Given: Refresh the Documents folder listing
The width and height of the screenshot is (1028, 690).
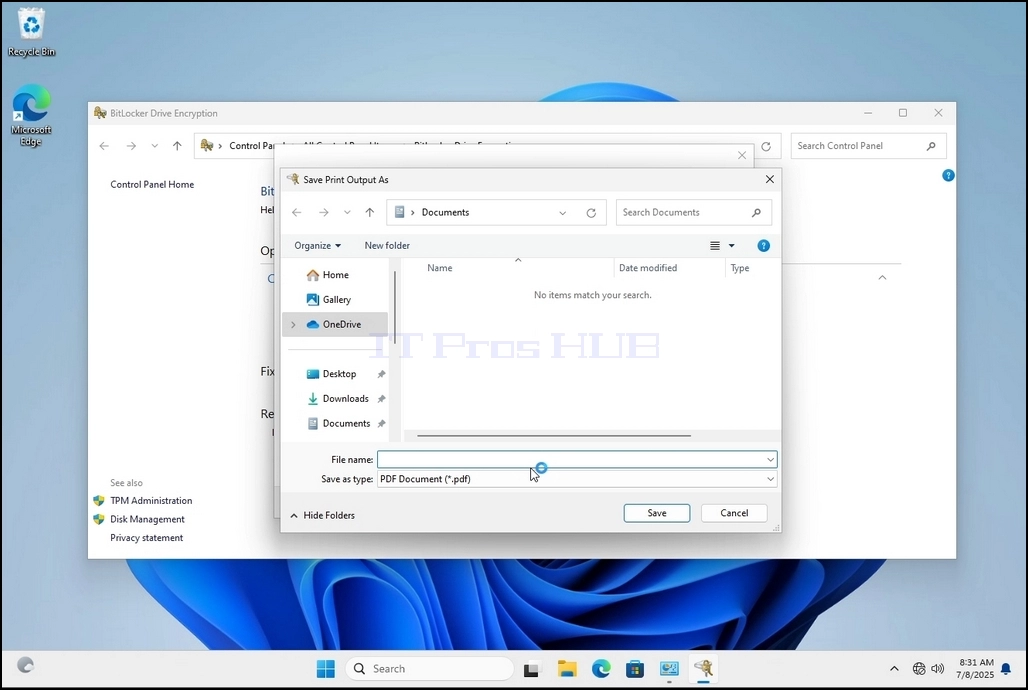Looking at the screenshot, I should click(591, 213).
